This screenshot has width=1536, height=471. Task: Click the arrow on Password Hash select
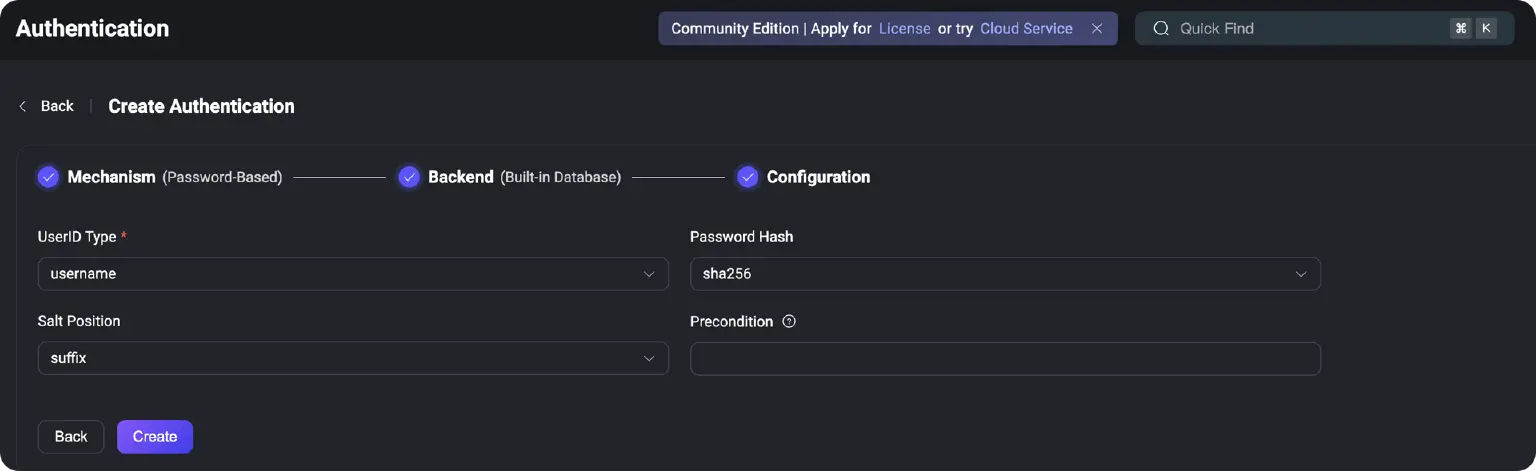point(1301,274)
